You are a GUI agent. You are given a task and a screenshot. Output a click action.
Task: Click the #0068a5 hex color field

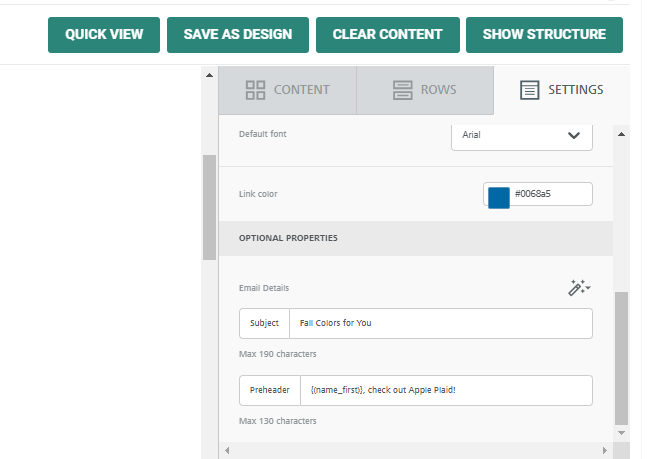pos(549,194)
